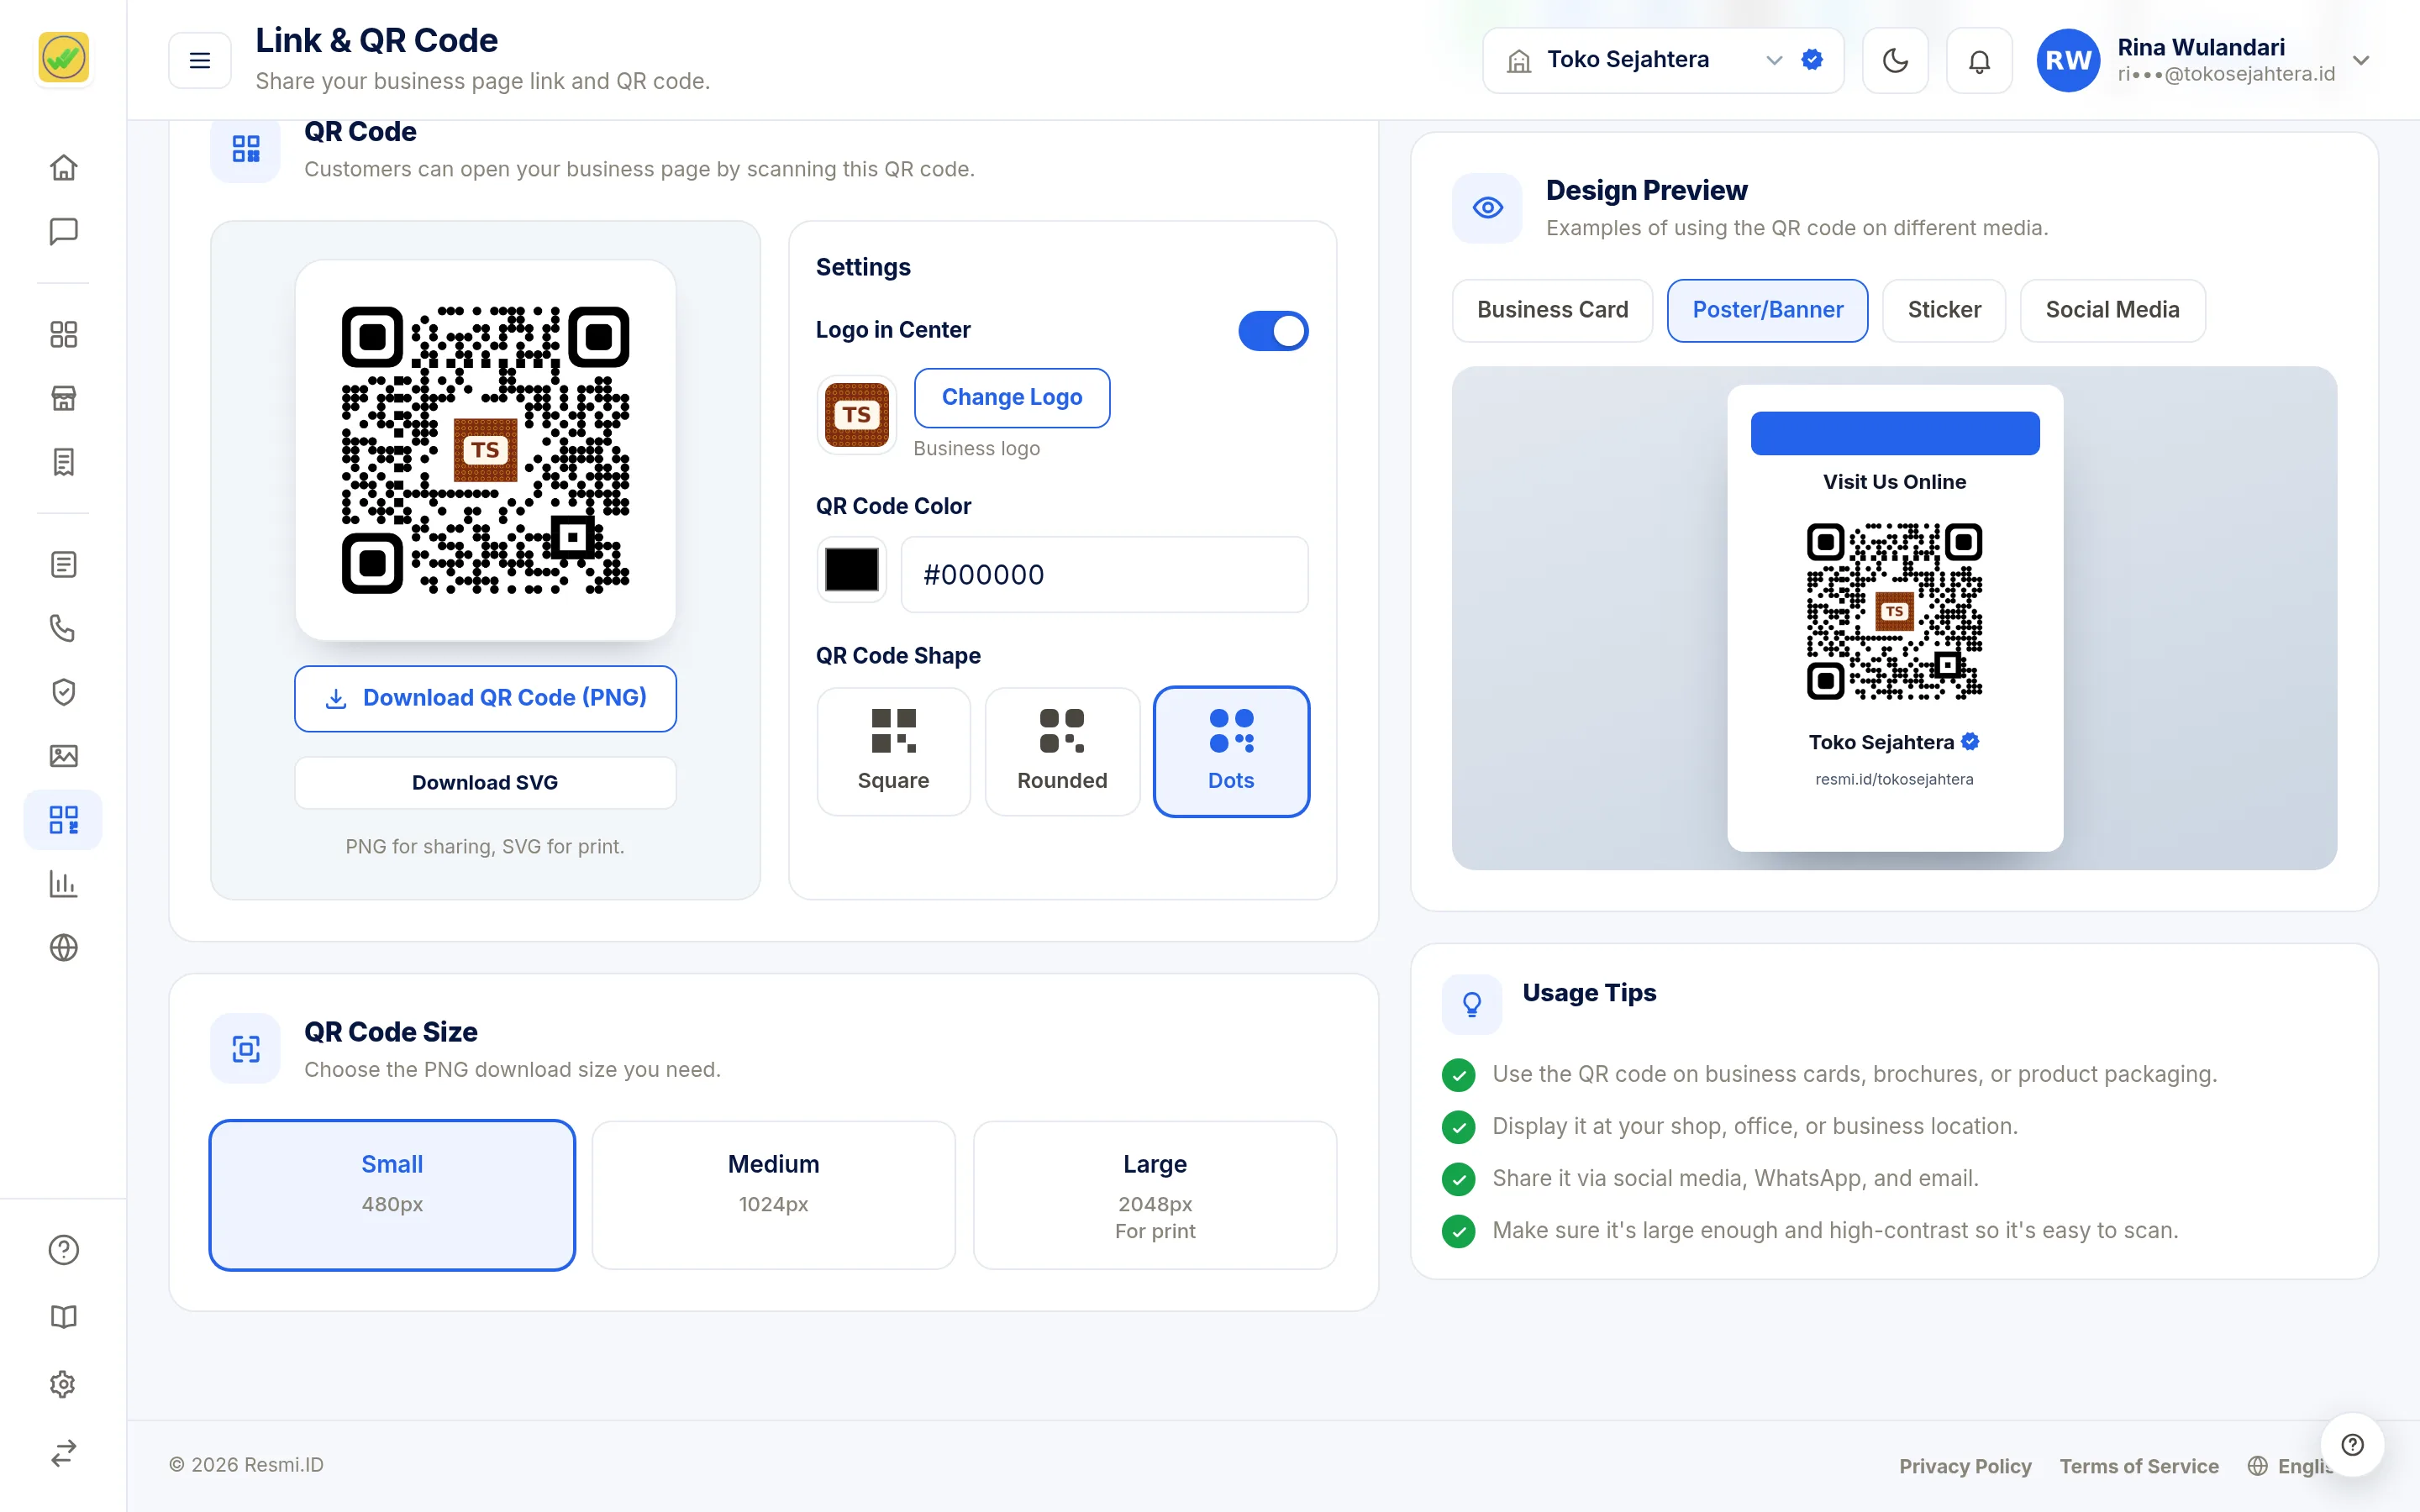Viewport: 2420px width, 1512px height.
Task: Click the #000000 hex color field
Action: pyautogui.click(x=1104, y=574)
